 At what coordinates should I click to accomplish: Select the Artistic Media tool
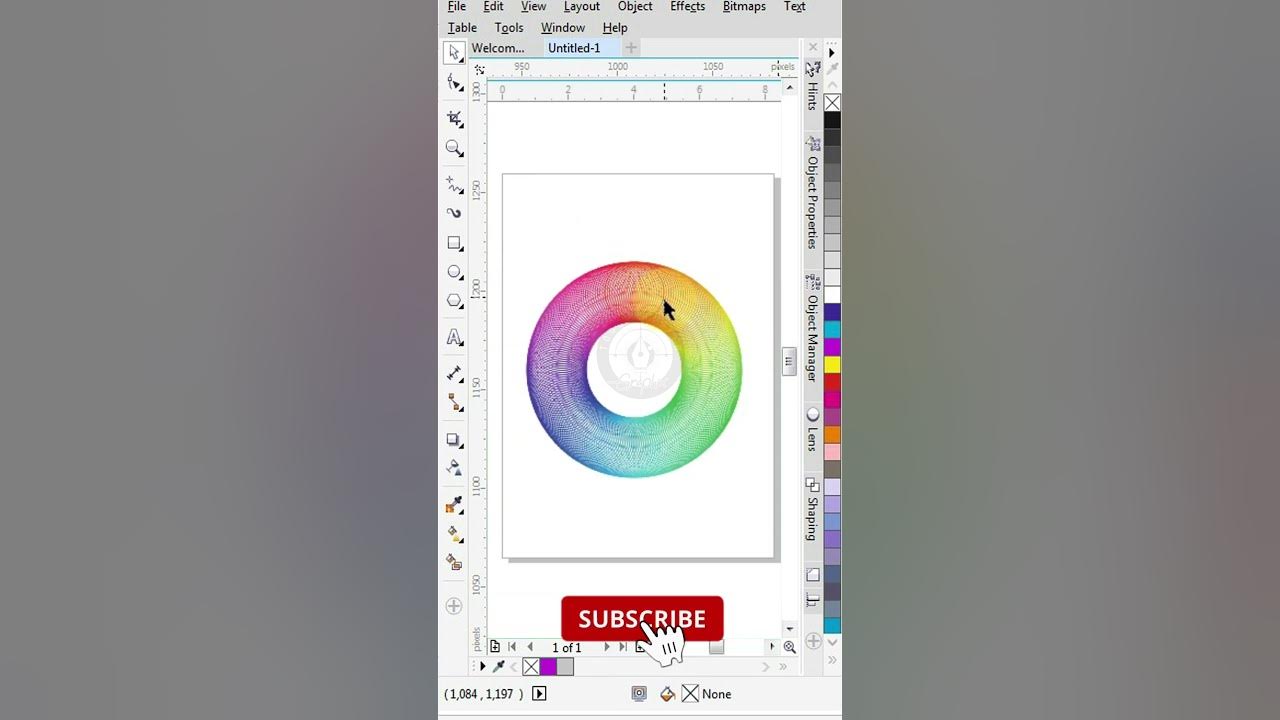click(454, 213)
